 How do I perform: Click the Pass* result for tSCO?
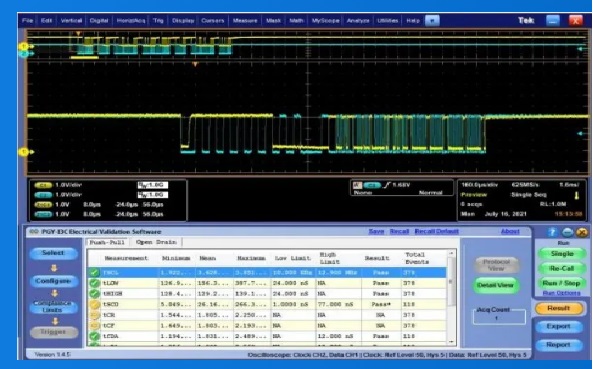click(381, 304)
